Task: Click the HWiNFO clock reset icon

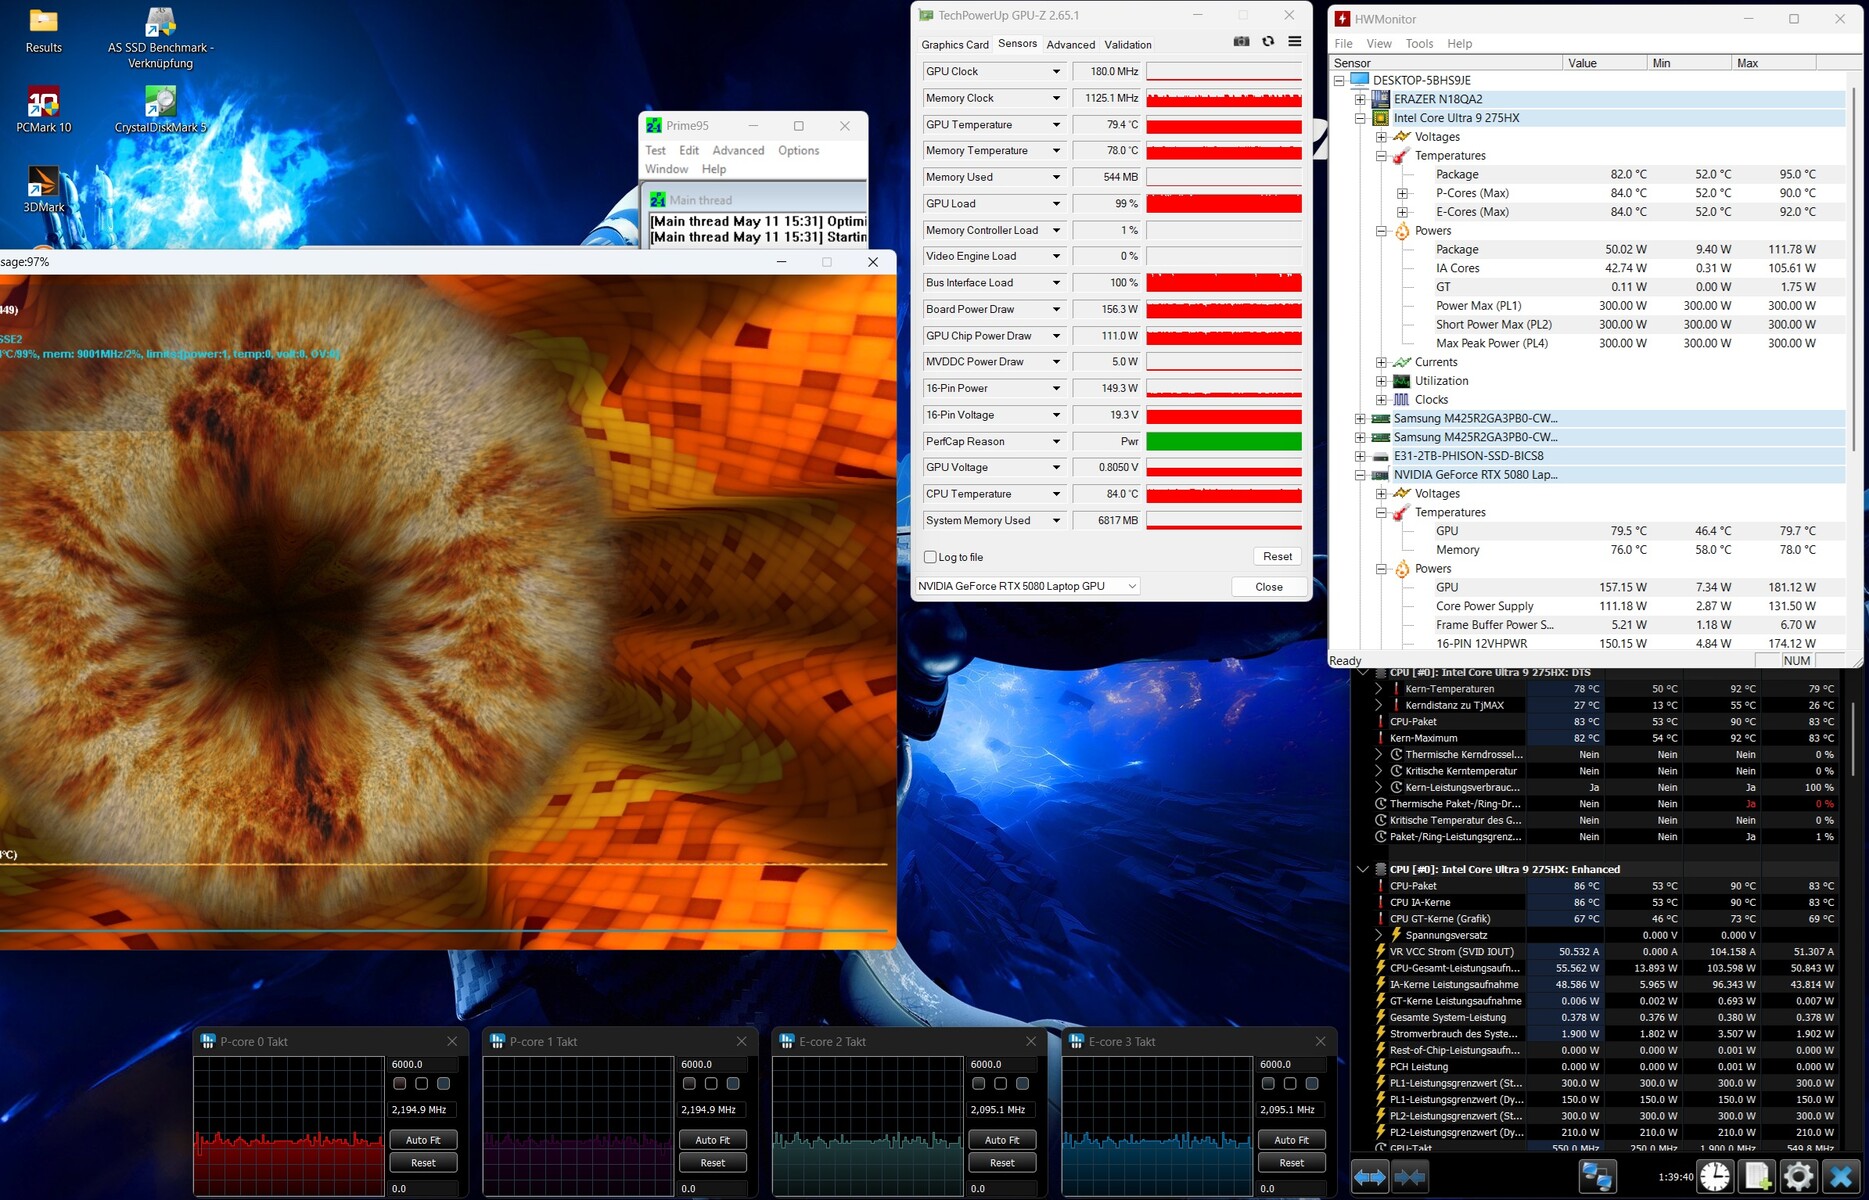Action: [x=1715, y=1177]
